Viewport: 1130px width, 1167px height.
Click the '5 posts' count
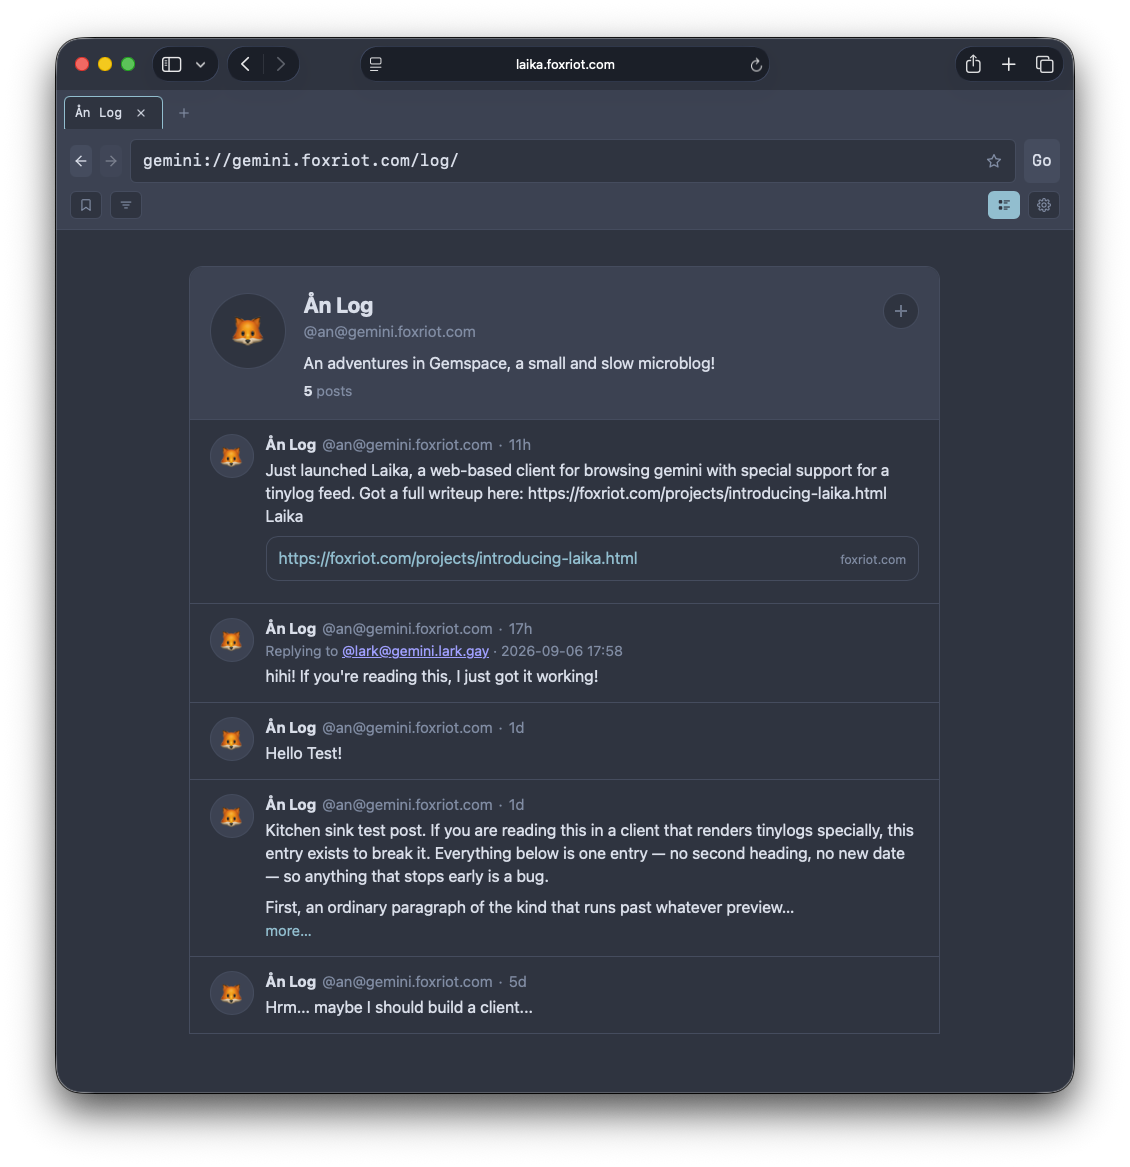tap(328, 391)
